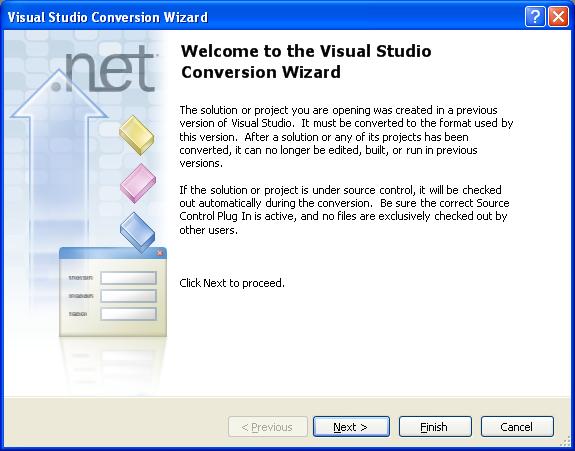Open help via question mark icon
This screenshot has height=451, width=575.
535,16
